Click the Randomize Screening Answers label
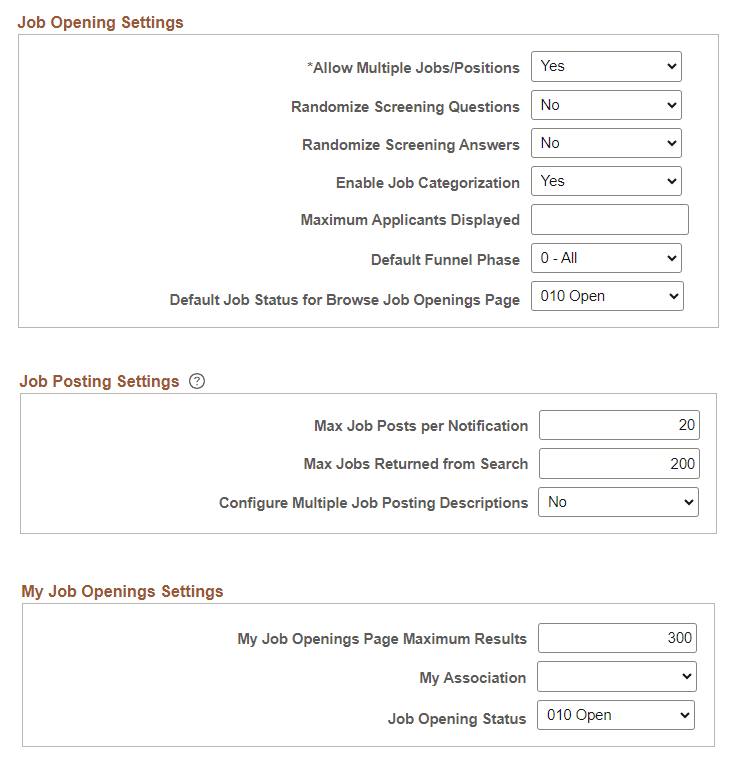Viewport: 737px width, 768px height. click(411, 145)
